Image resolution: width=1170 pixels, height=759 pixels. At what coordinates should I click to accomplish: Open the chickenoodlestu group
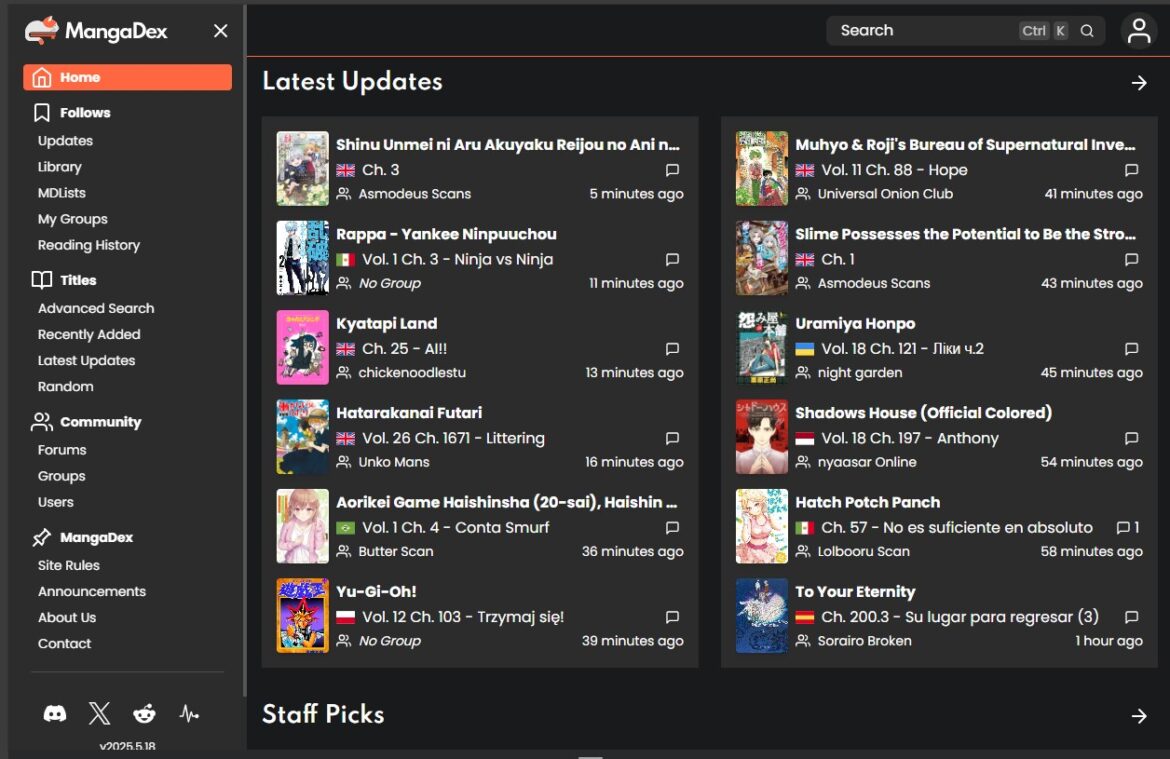pyautogui.click(x=412, y=372)
